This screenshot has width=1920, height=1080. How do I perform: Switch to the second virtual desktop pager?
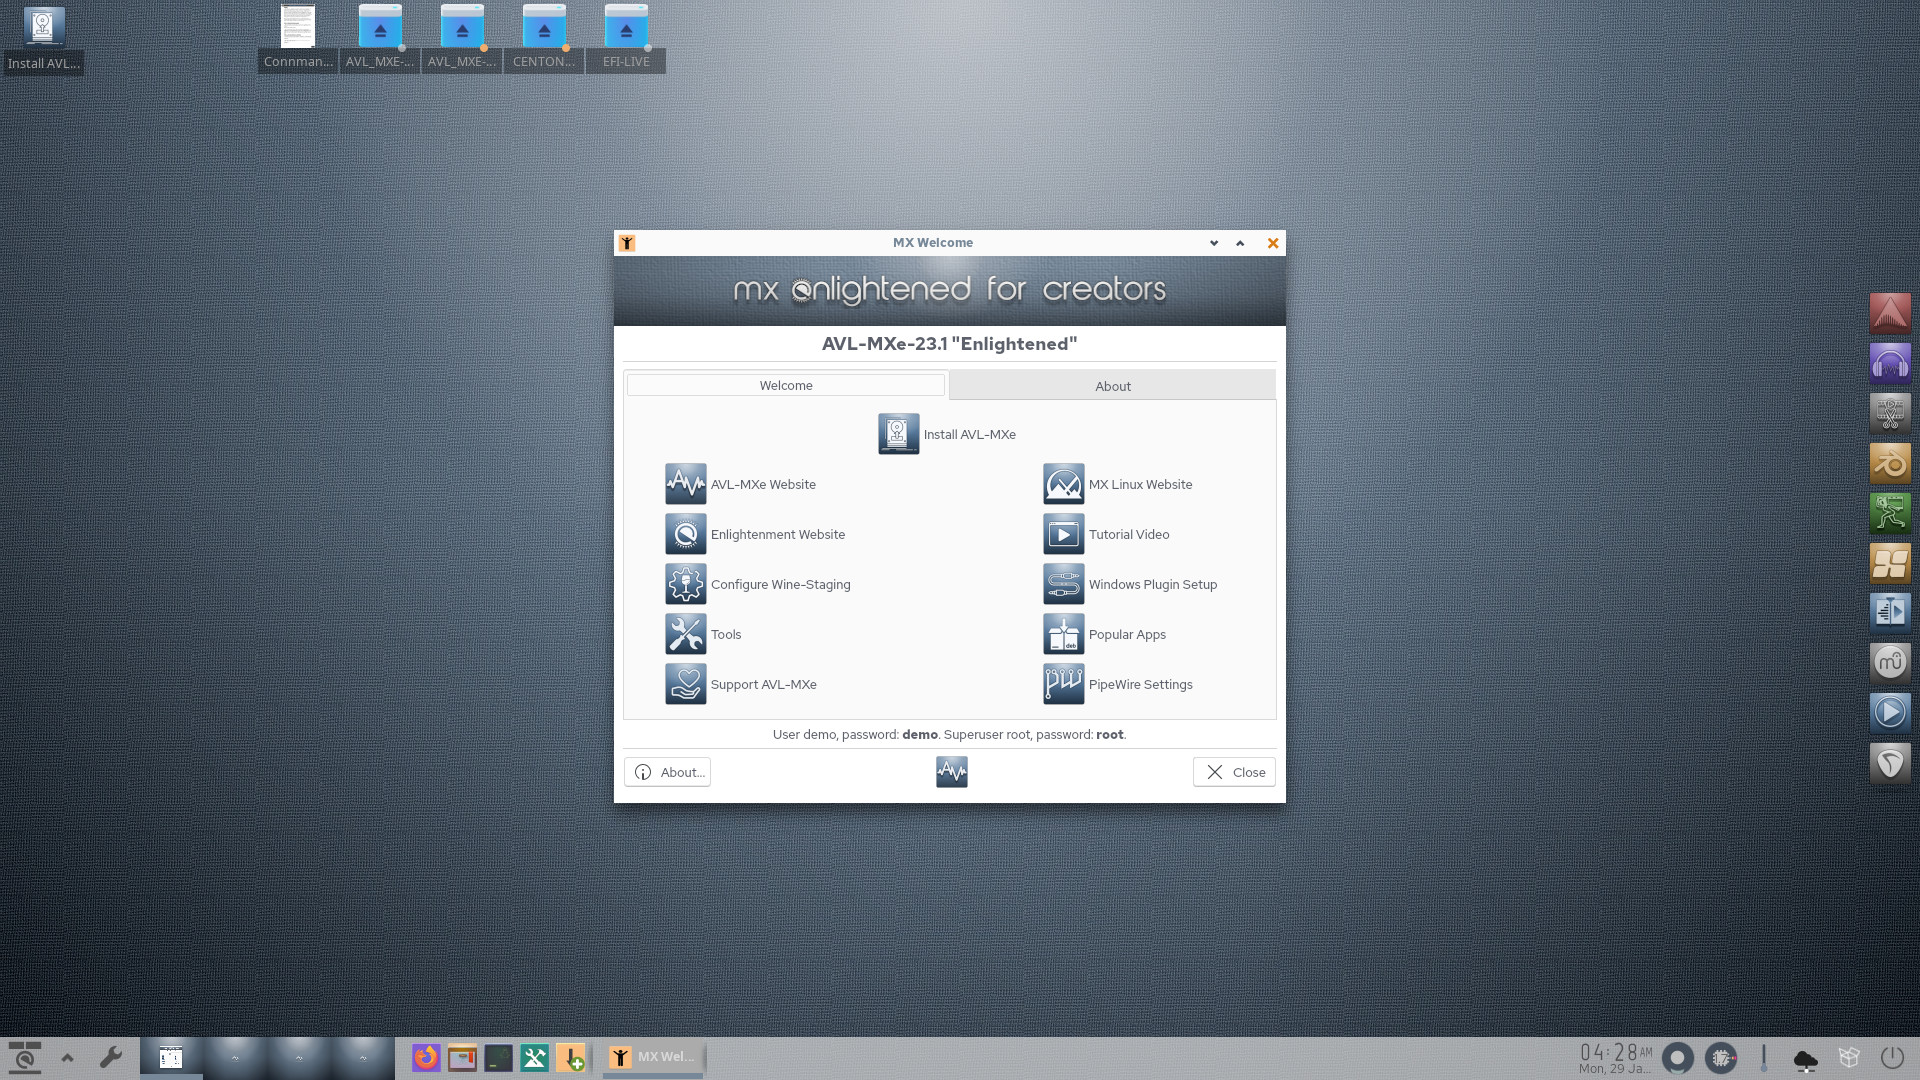(235, 1057)
